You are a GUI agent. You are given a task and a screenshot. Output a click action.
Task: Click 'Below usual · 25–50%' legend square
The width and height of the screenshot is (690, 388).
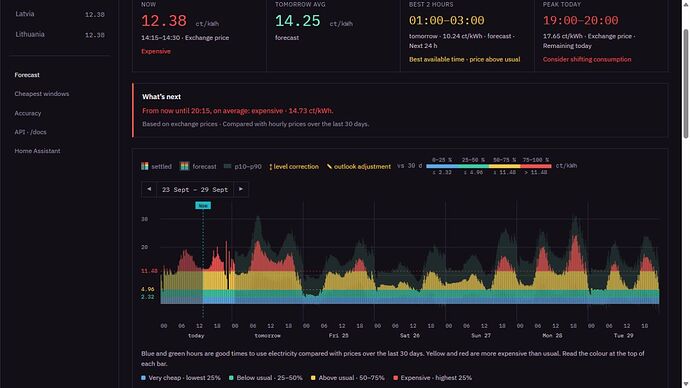coord(231,378)
